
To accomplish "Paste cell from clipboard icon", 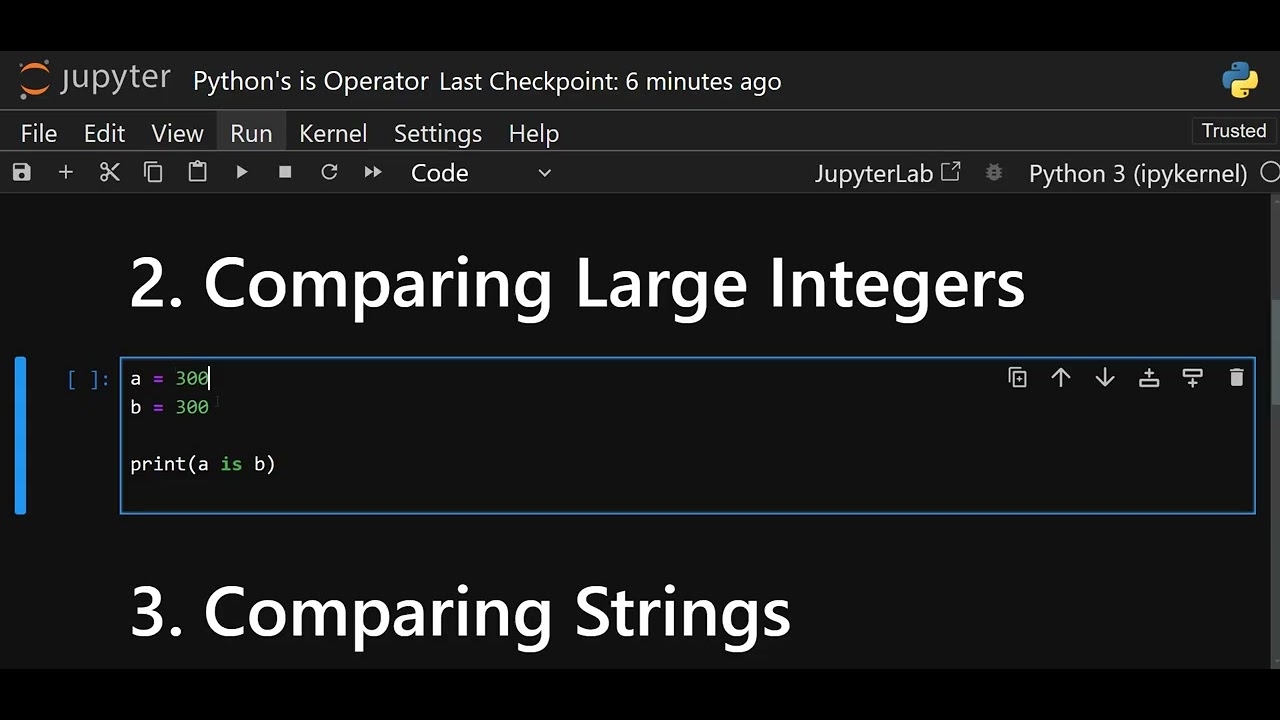I will point(197,173).
